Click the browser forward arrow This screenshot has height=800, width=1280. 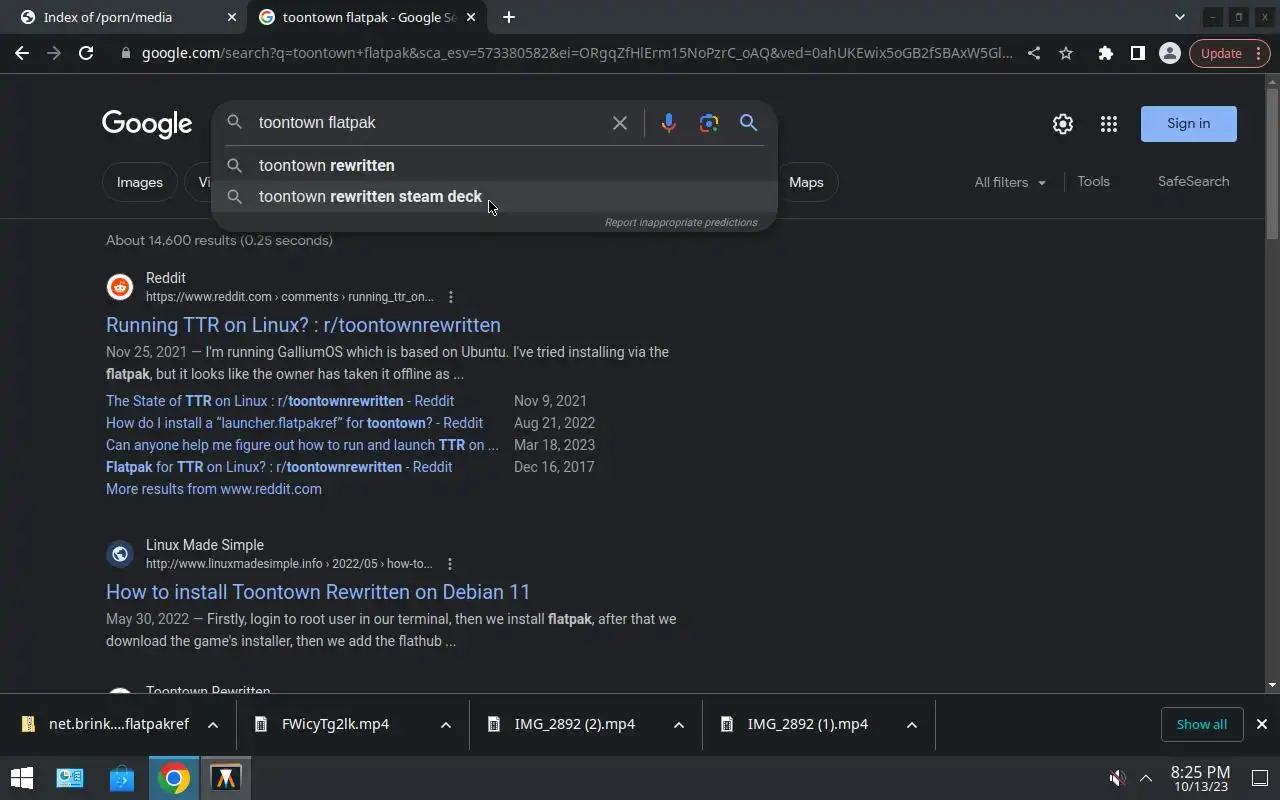coord(54,53)
